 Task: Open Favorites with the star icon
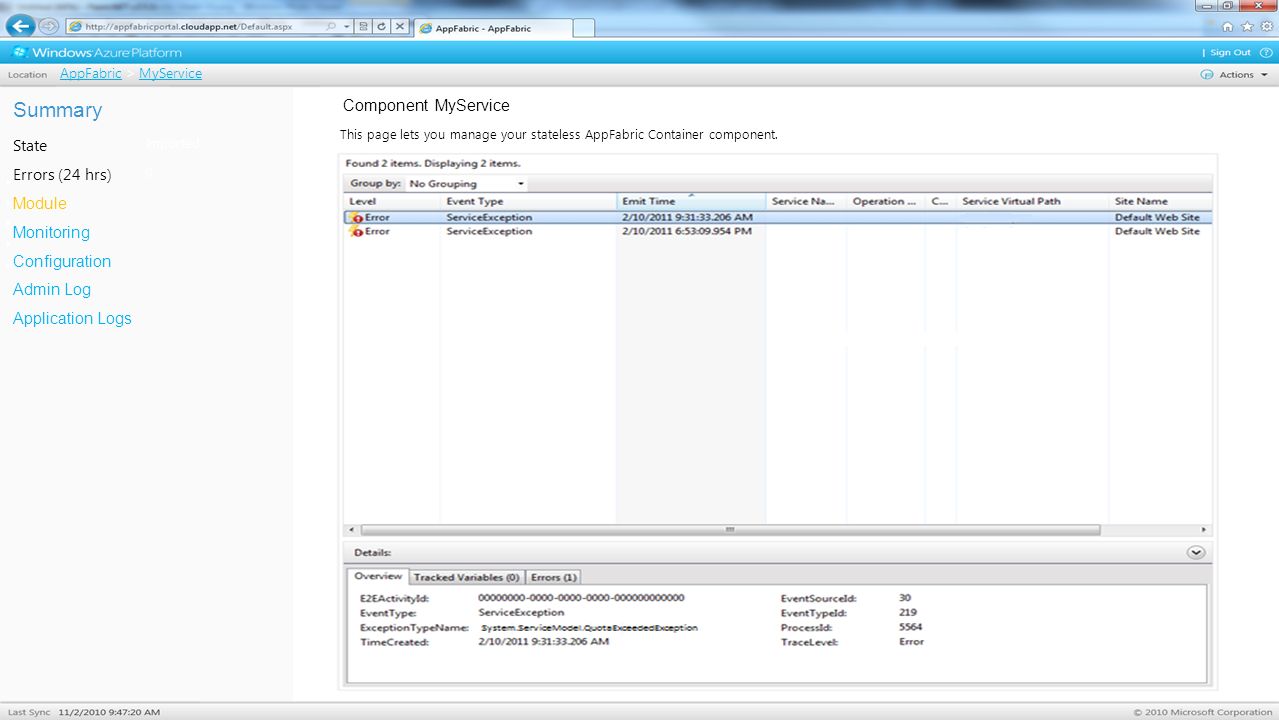pyautogui.click(x=1247, y=27)
